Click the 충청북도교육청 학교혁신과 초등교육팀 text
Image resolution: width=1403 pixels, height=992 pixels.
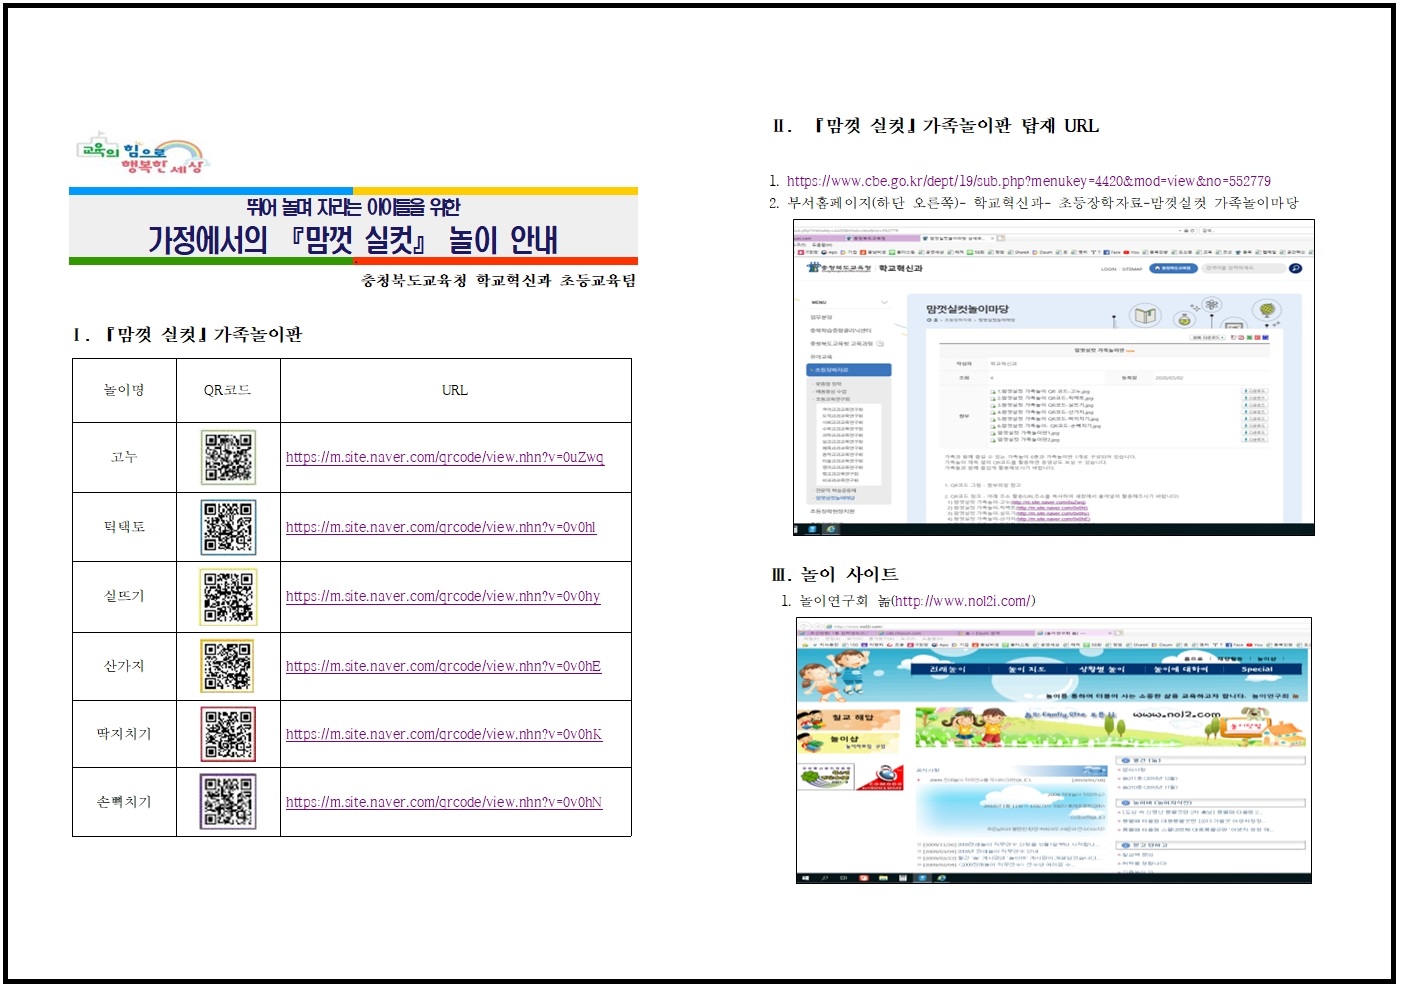pos(498,281)
